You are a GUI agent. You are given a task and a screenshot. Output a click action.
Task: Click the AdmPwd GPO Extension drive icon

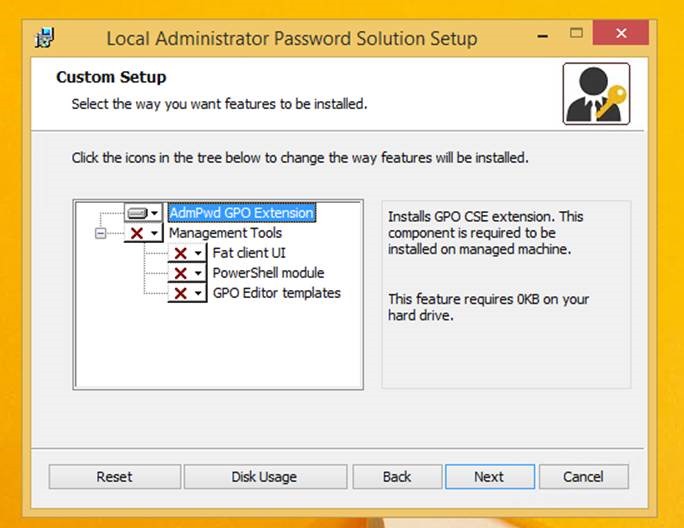137,213
